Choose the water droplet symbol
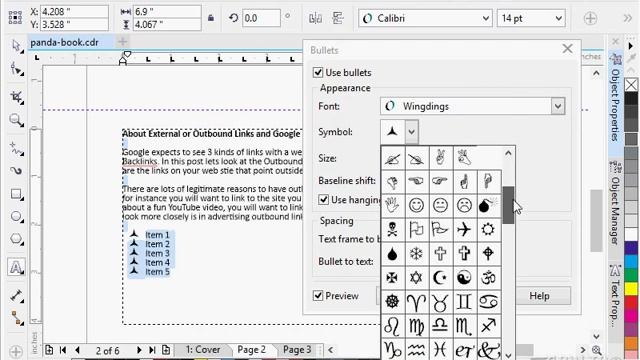Viewport: 640px width, 360px height. tap(392, 253)
